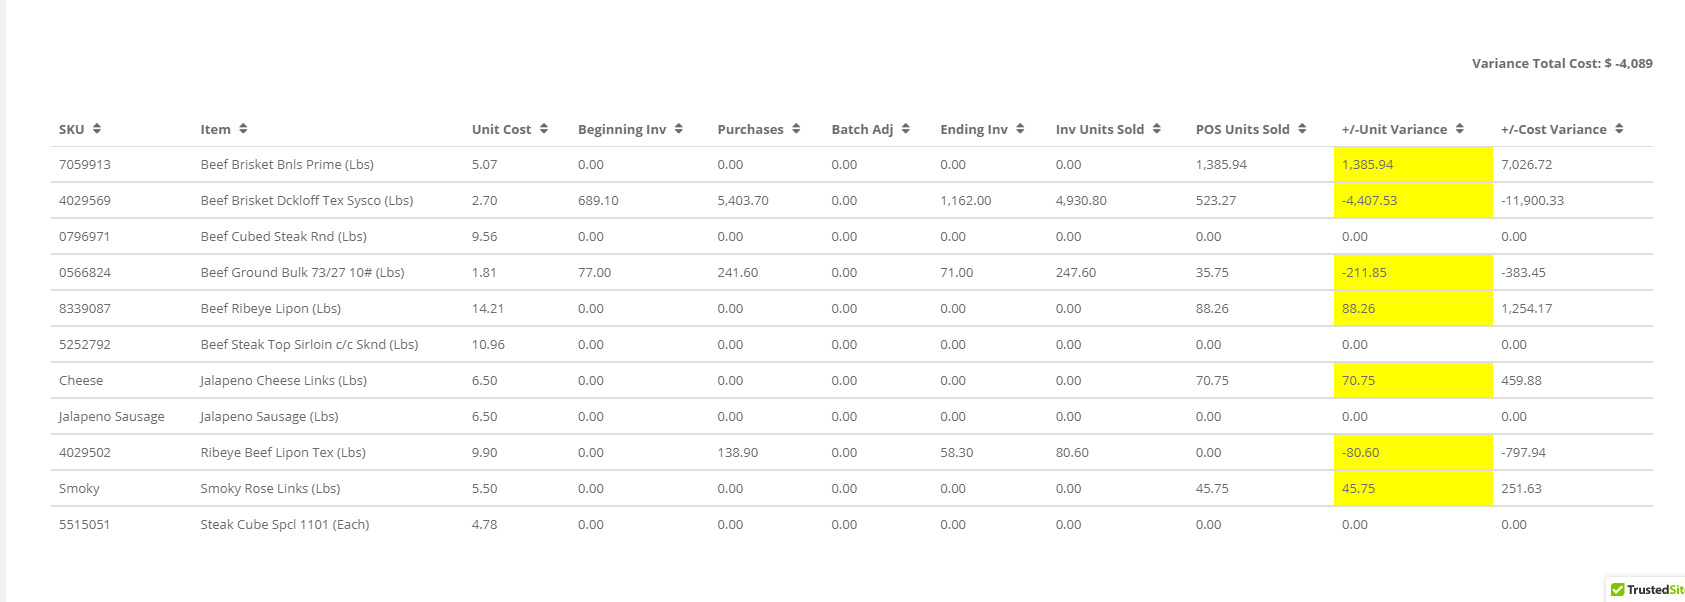Click the Purchases sort arrows
The height and width of the screenshot is (602, 1685).
(x=796, y=129)
